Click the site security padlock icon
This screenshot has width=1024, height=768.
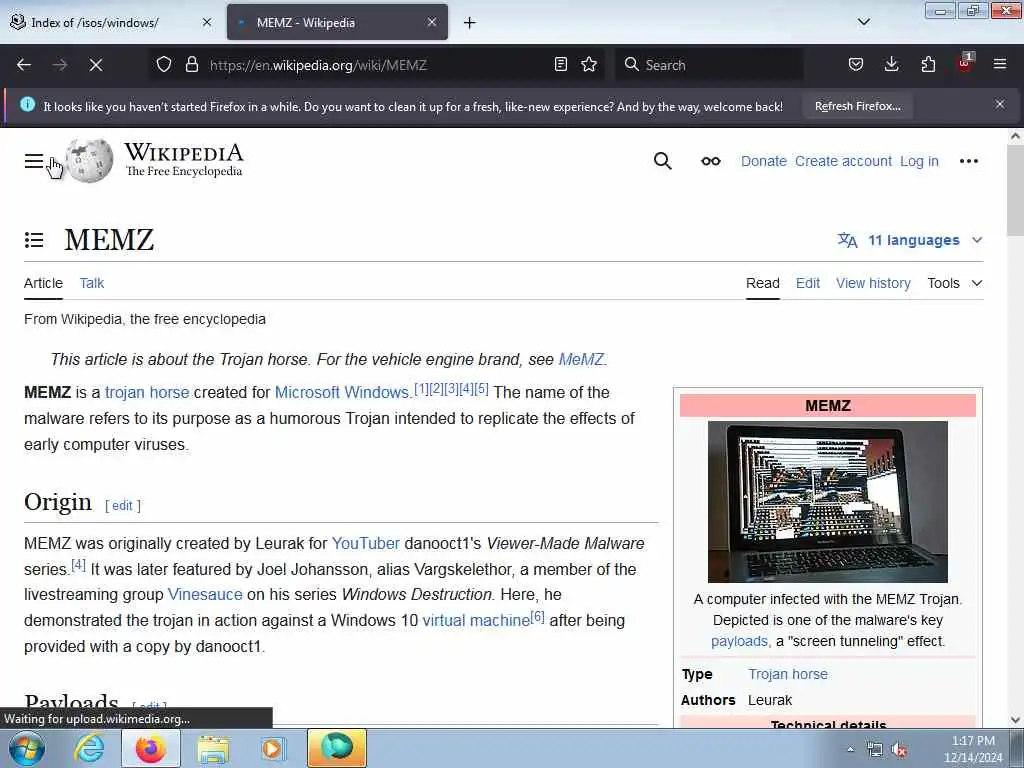point(191,65)
